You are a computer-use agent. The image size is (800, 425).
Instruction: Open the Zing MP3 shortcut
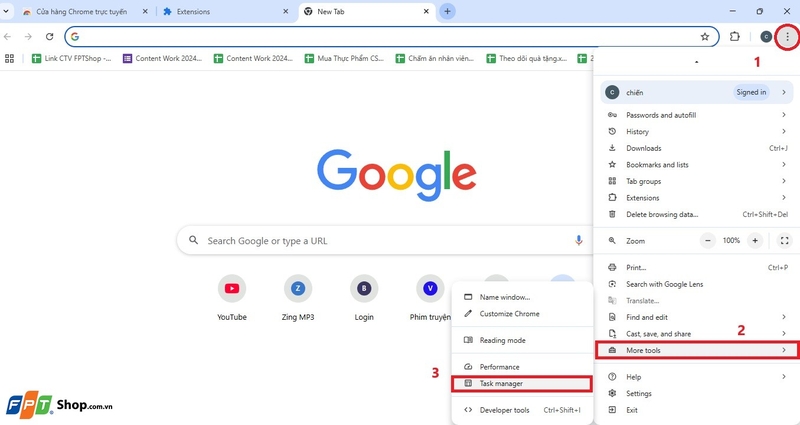pyautogui.click(x=298, y=298)
